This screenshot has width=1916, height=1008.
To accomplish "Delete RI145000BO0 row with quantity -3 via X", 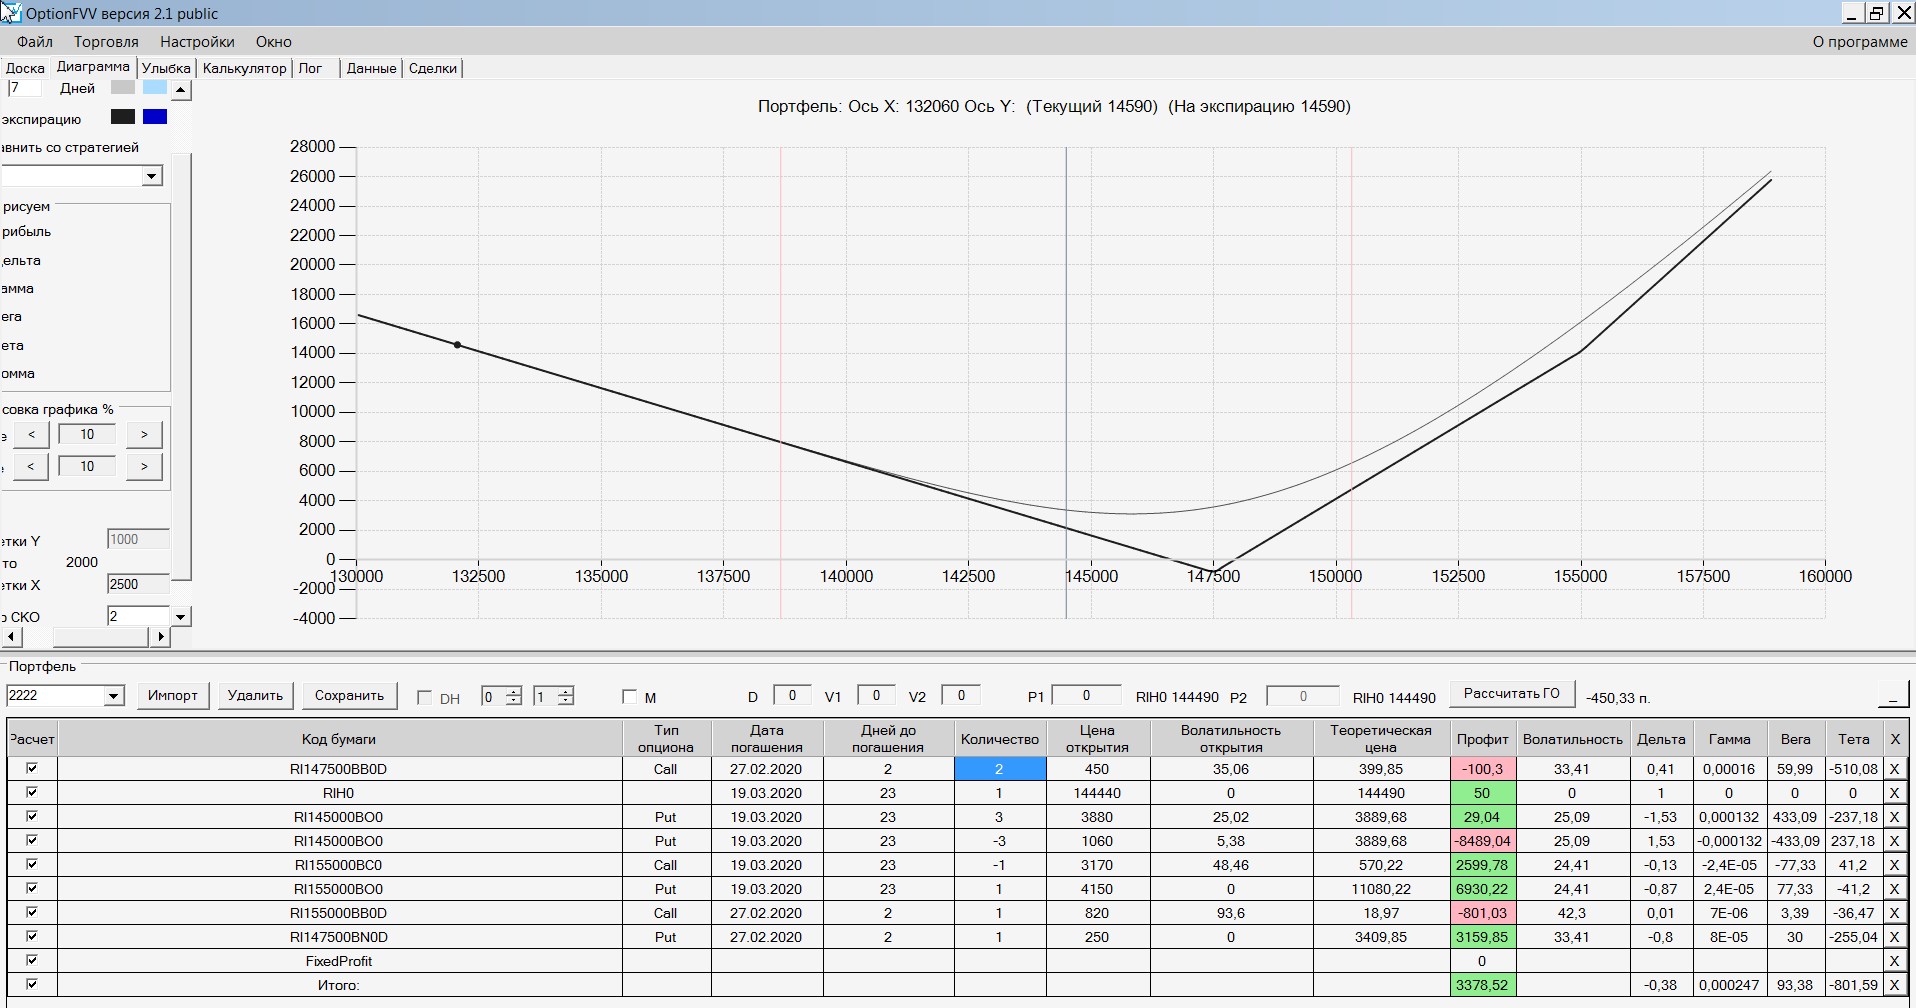I will 1894,841.
